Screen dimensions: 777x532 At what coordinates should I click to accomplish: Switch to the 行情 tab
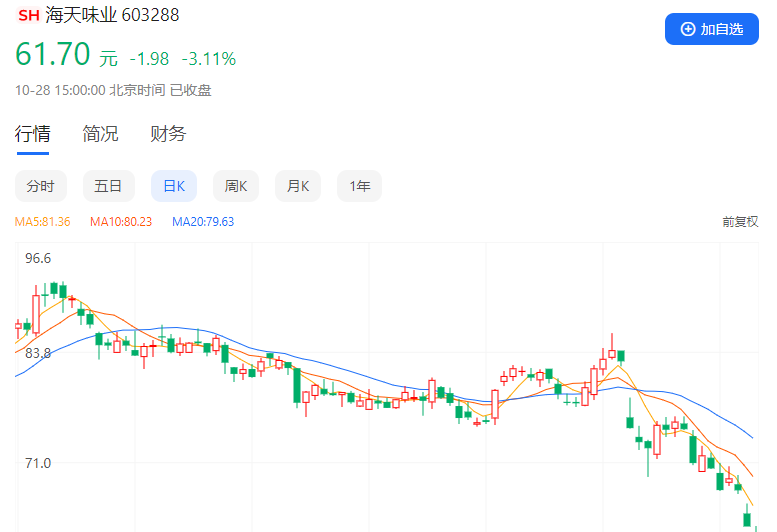point(33,134)
